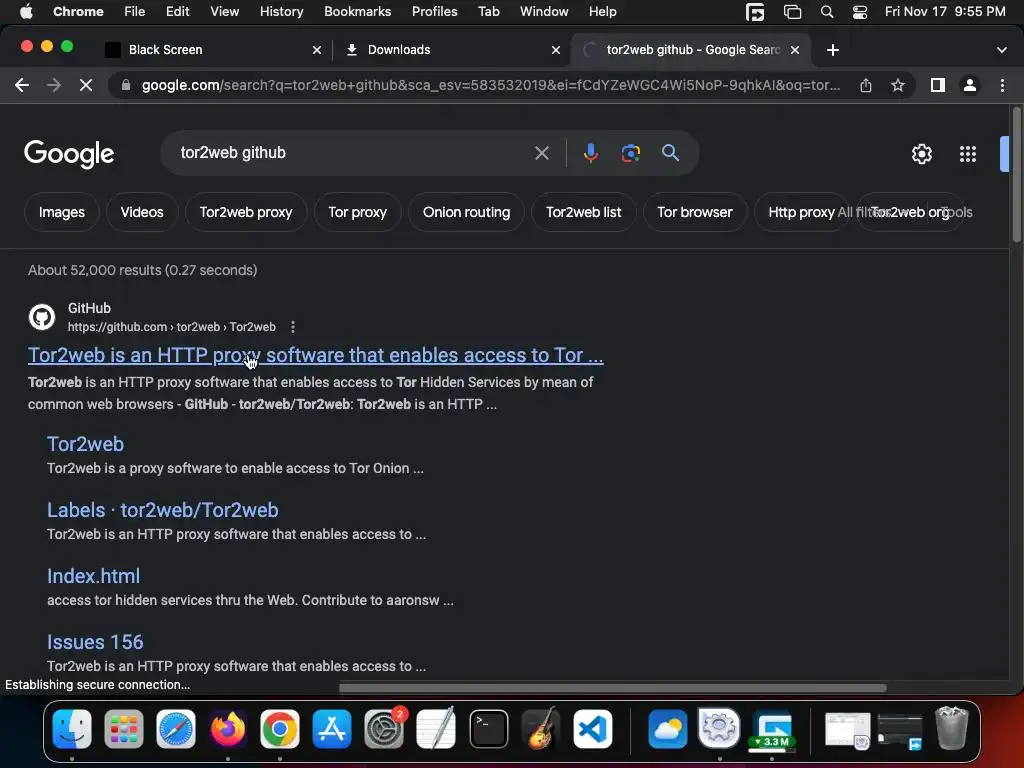Clear the Google search box with X

coord(541,153)
